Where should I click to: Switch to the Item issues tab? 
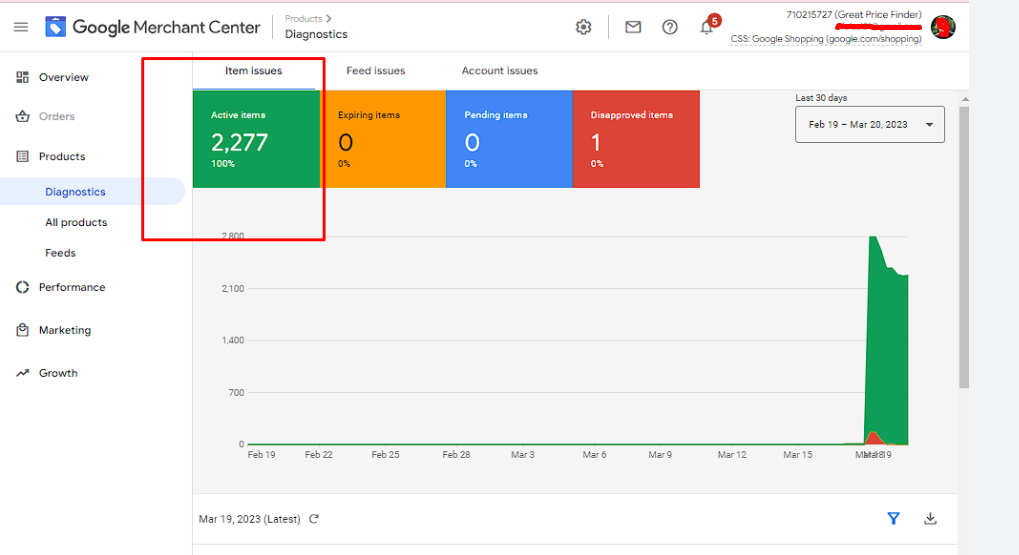pos(253,71)
